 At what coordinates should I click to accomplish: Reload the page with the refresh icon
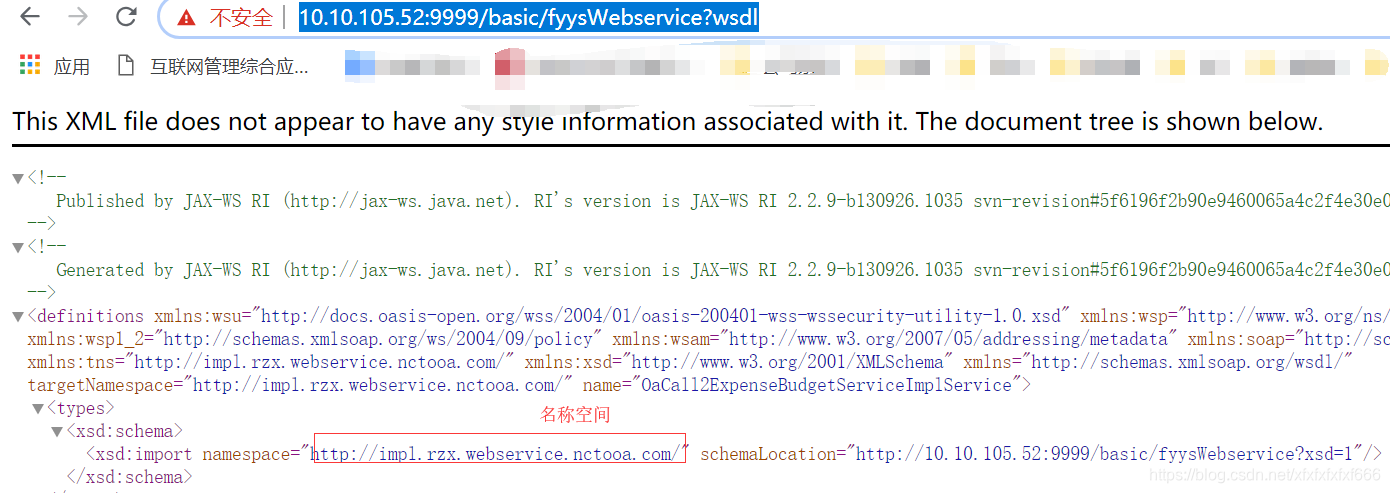(x=126, y=17)
